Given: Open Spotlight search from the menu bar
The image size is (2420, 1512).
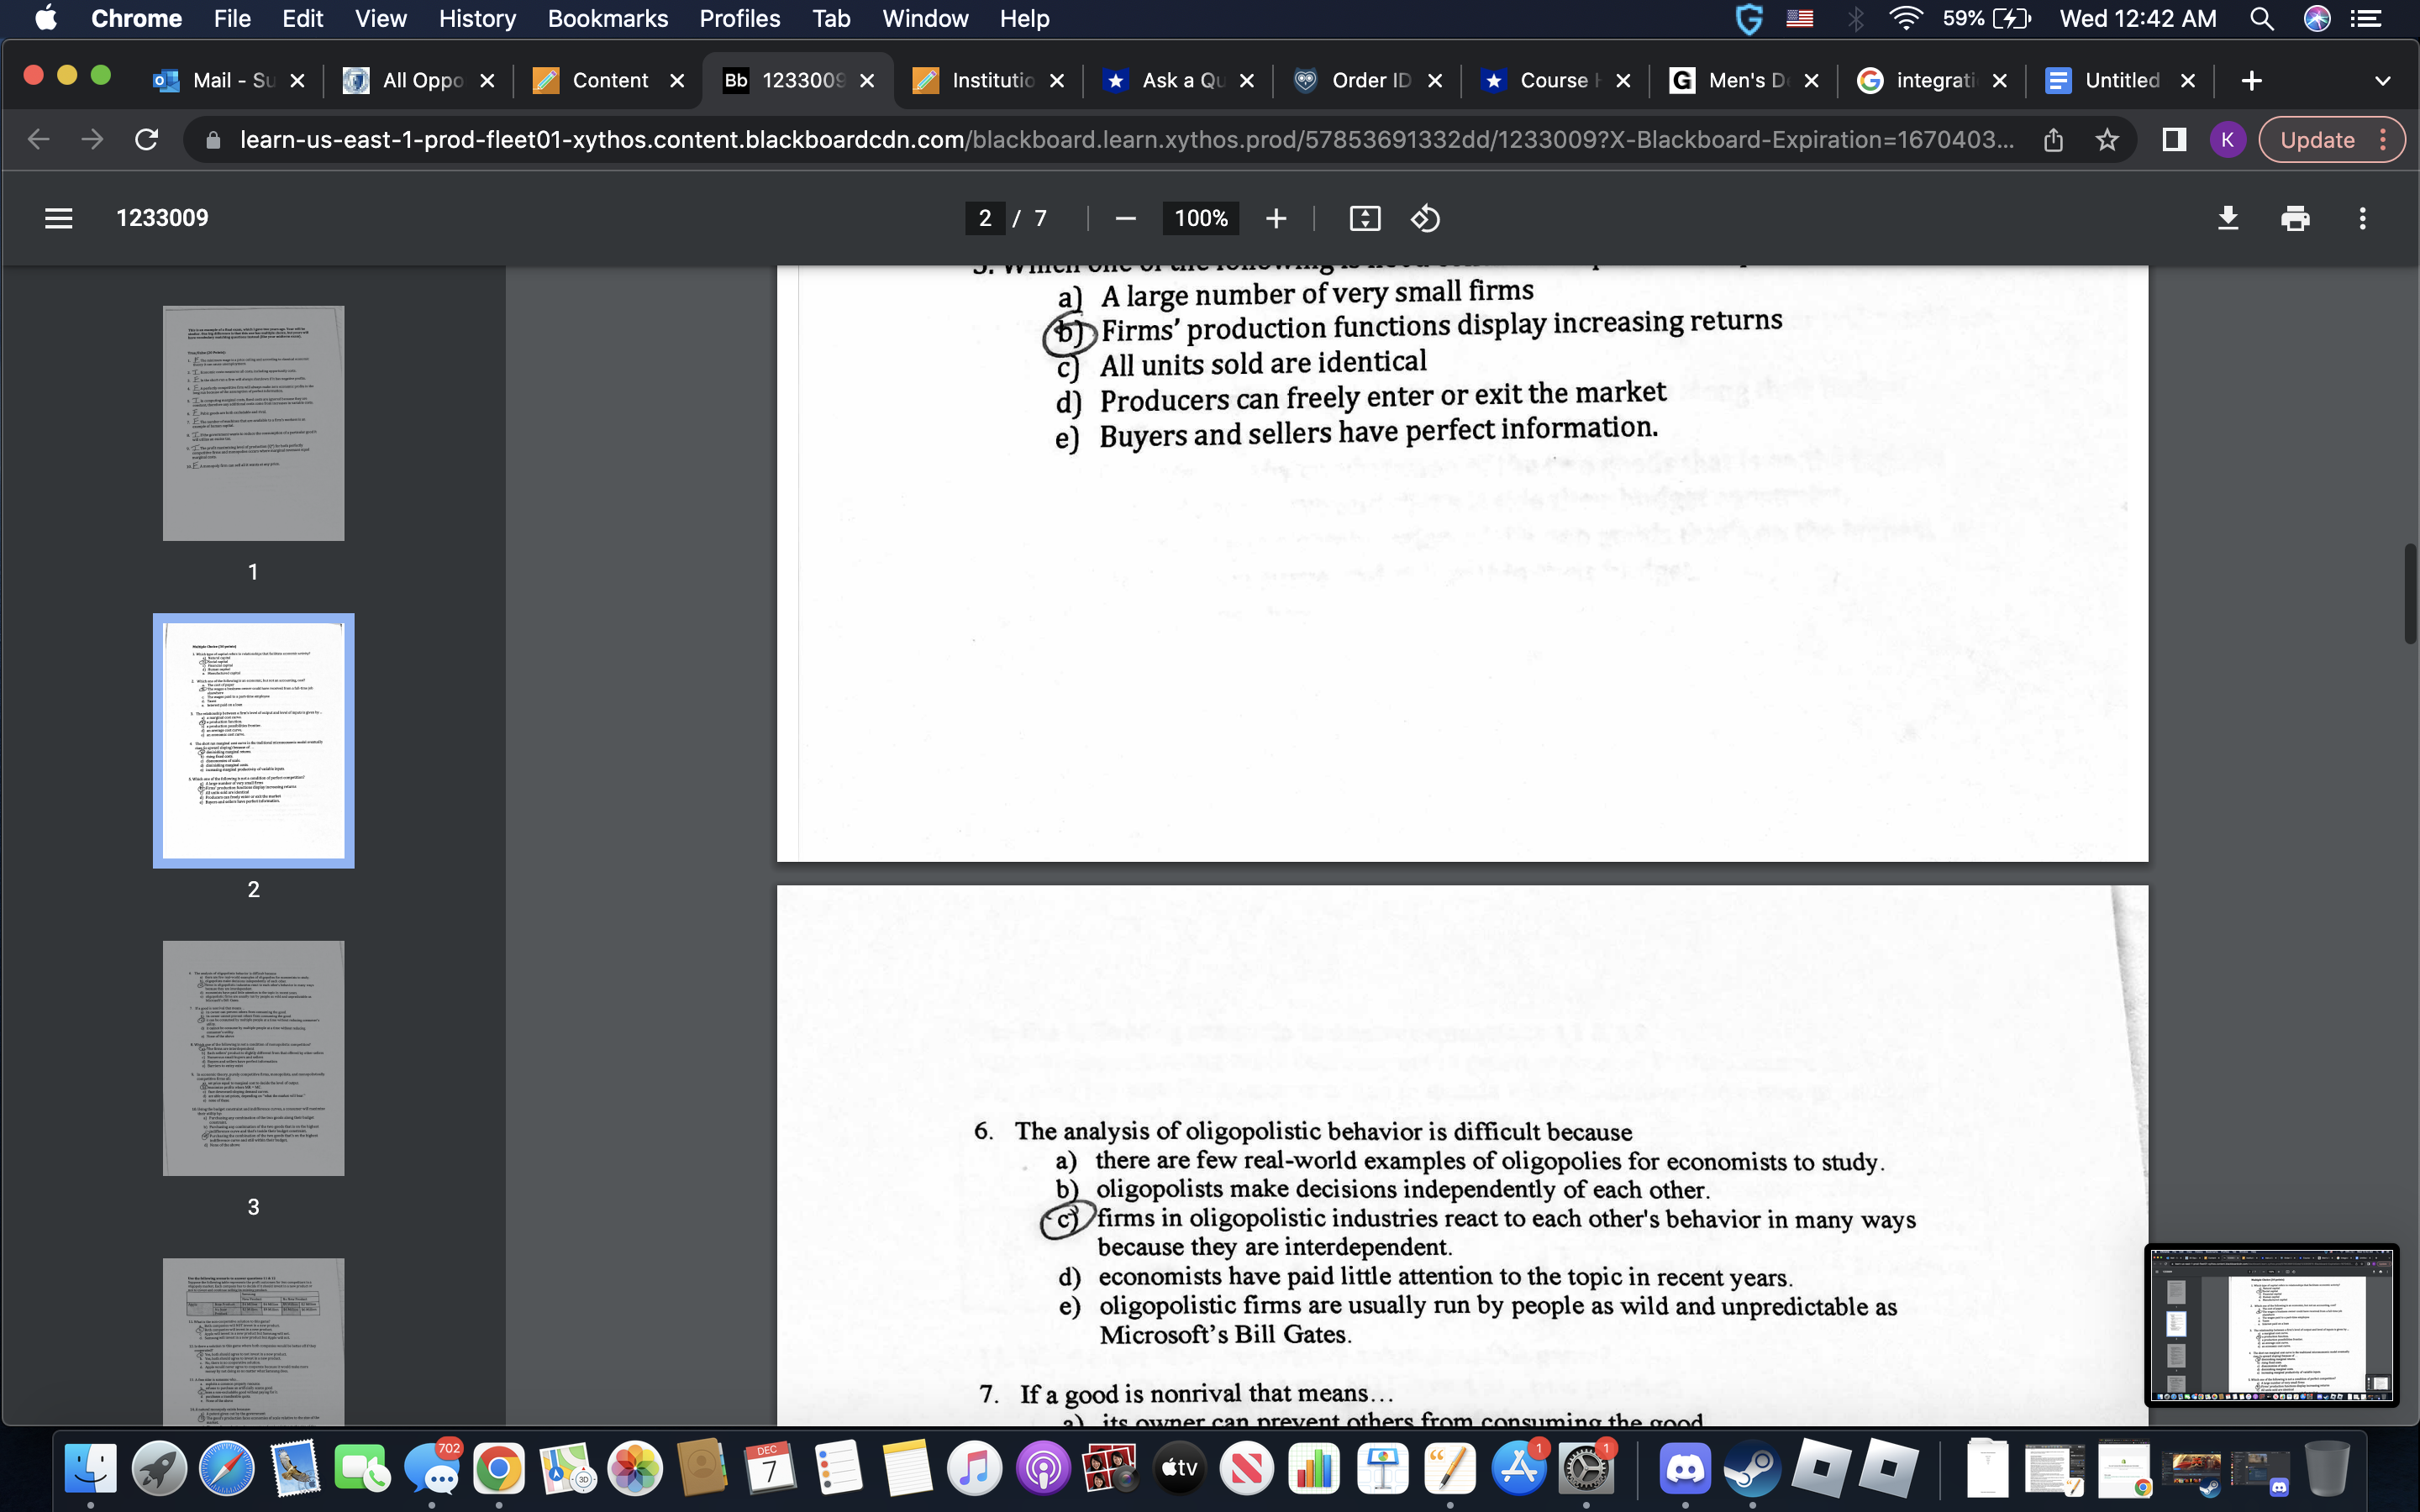Looking at the screenshot, I should click(2262, 18).
